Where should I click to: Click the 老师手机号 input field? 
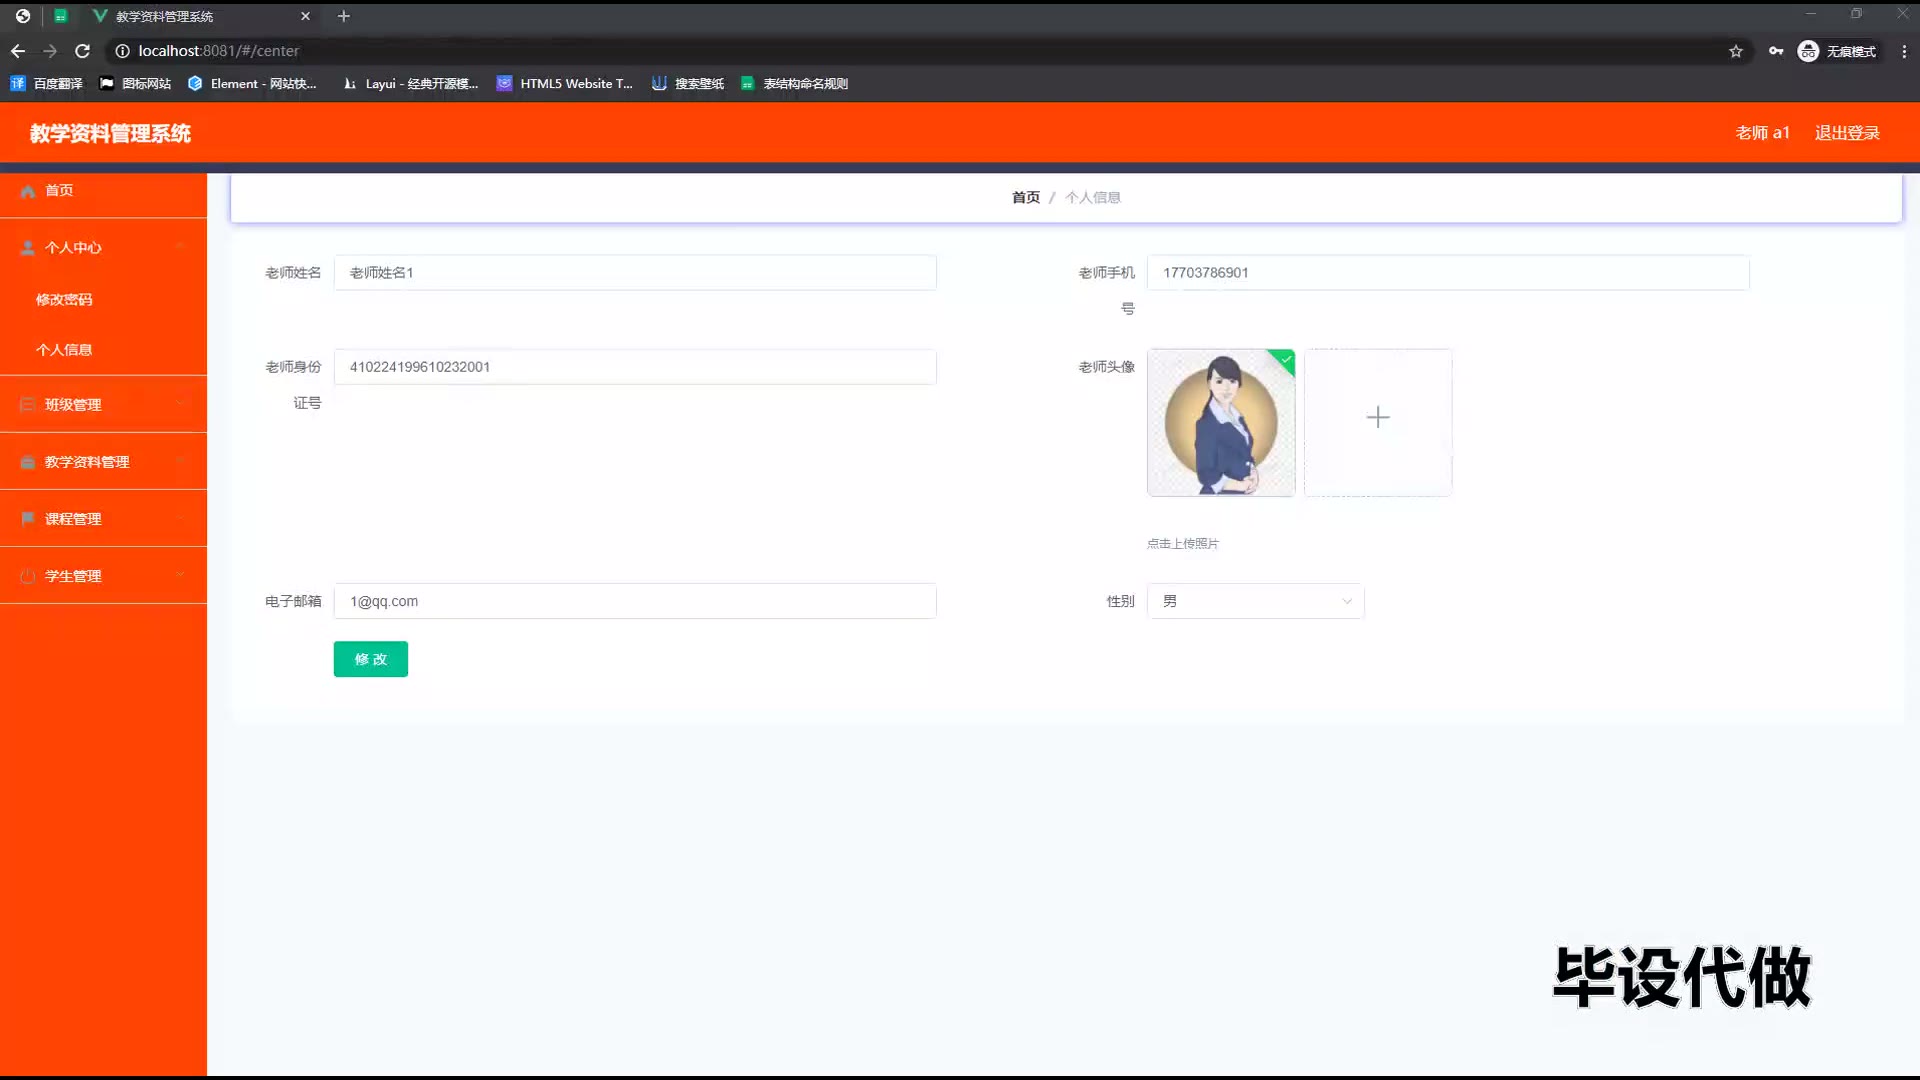click(x=1448, y=272)
